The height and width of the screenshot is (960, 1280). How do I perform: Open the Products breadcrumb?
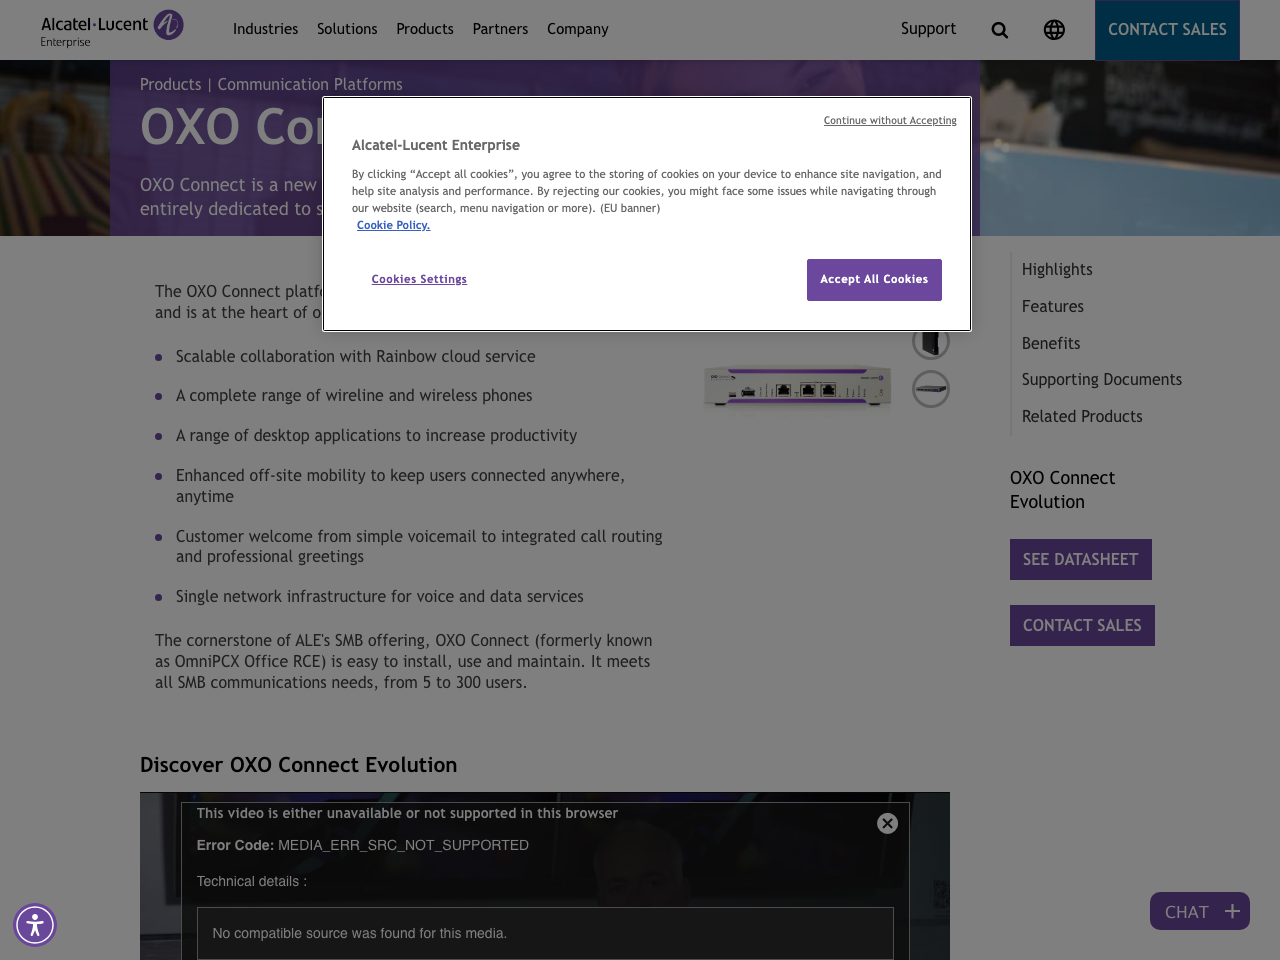(170, 83)
